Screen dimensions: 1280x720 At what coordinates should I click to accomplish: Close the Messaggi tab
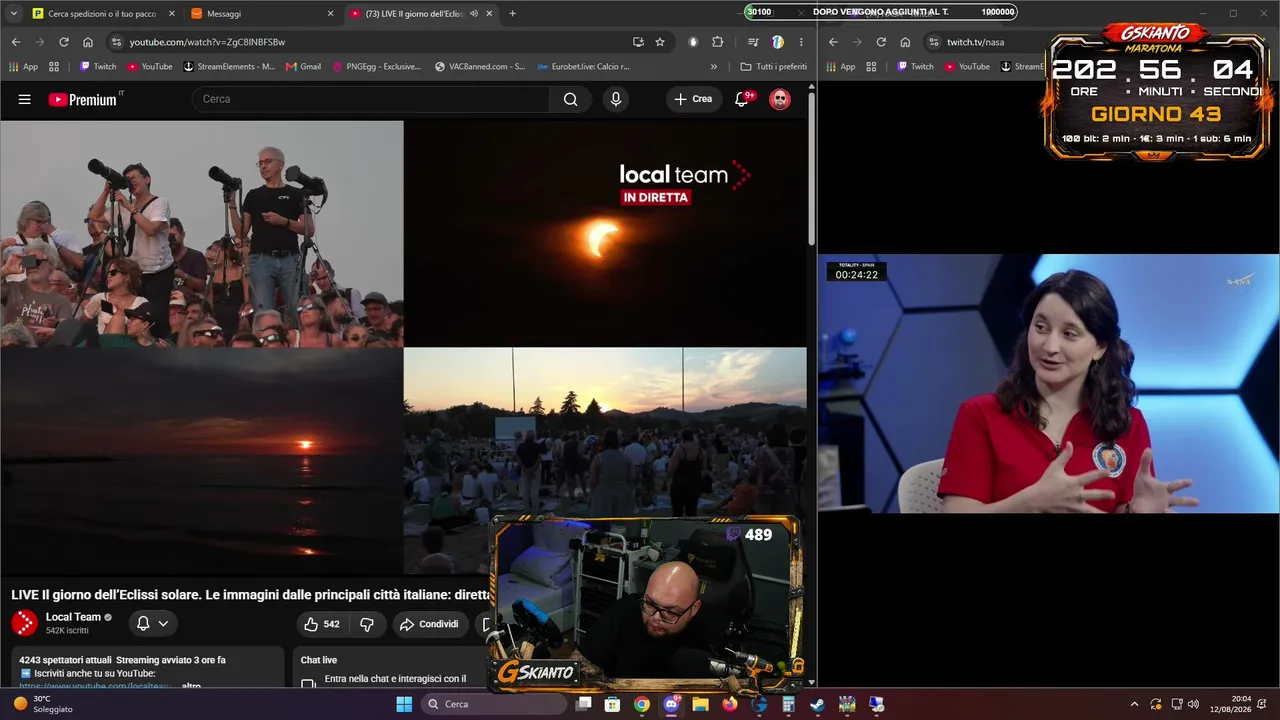coord(331,14)
